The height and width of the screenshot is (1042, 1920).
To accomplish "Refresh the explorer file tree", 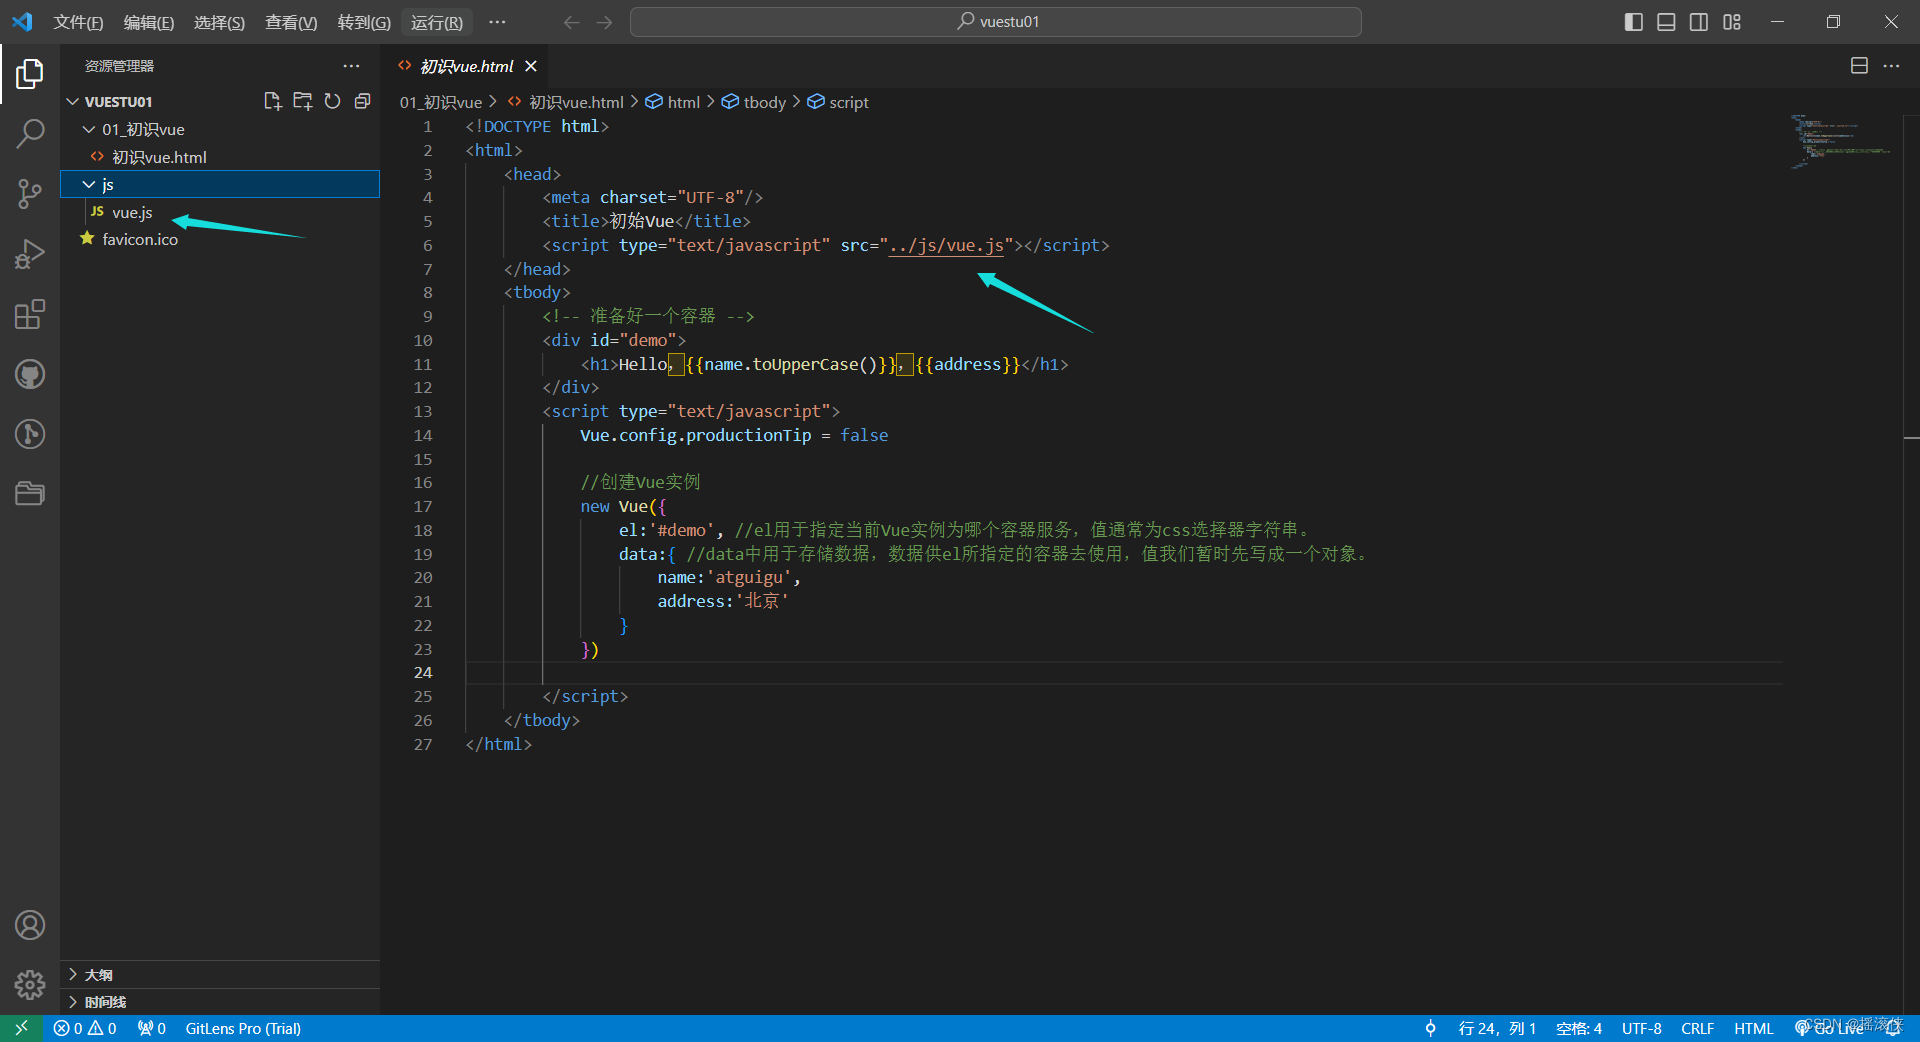I will pyautogui.click(x=332, y=101).
